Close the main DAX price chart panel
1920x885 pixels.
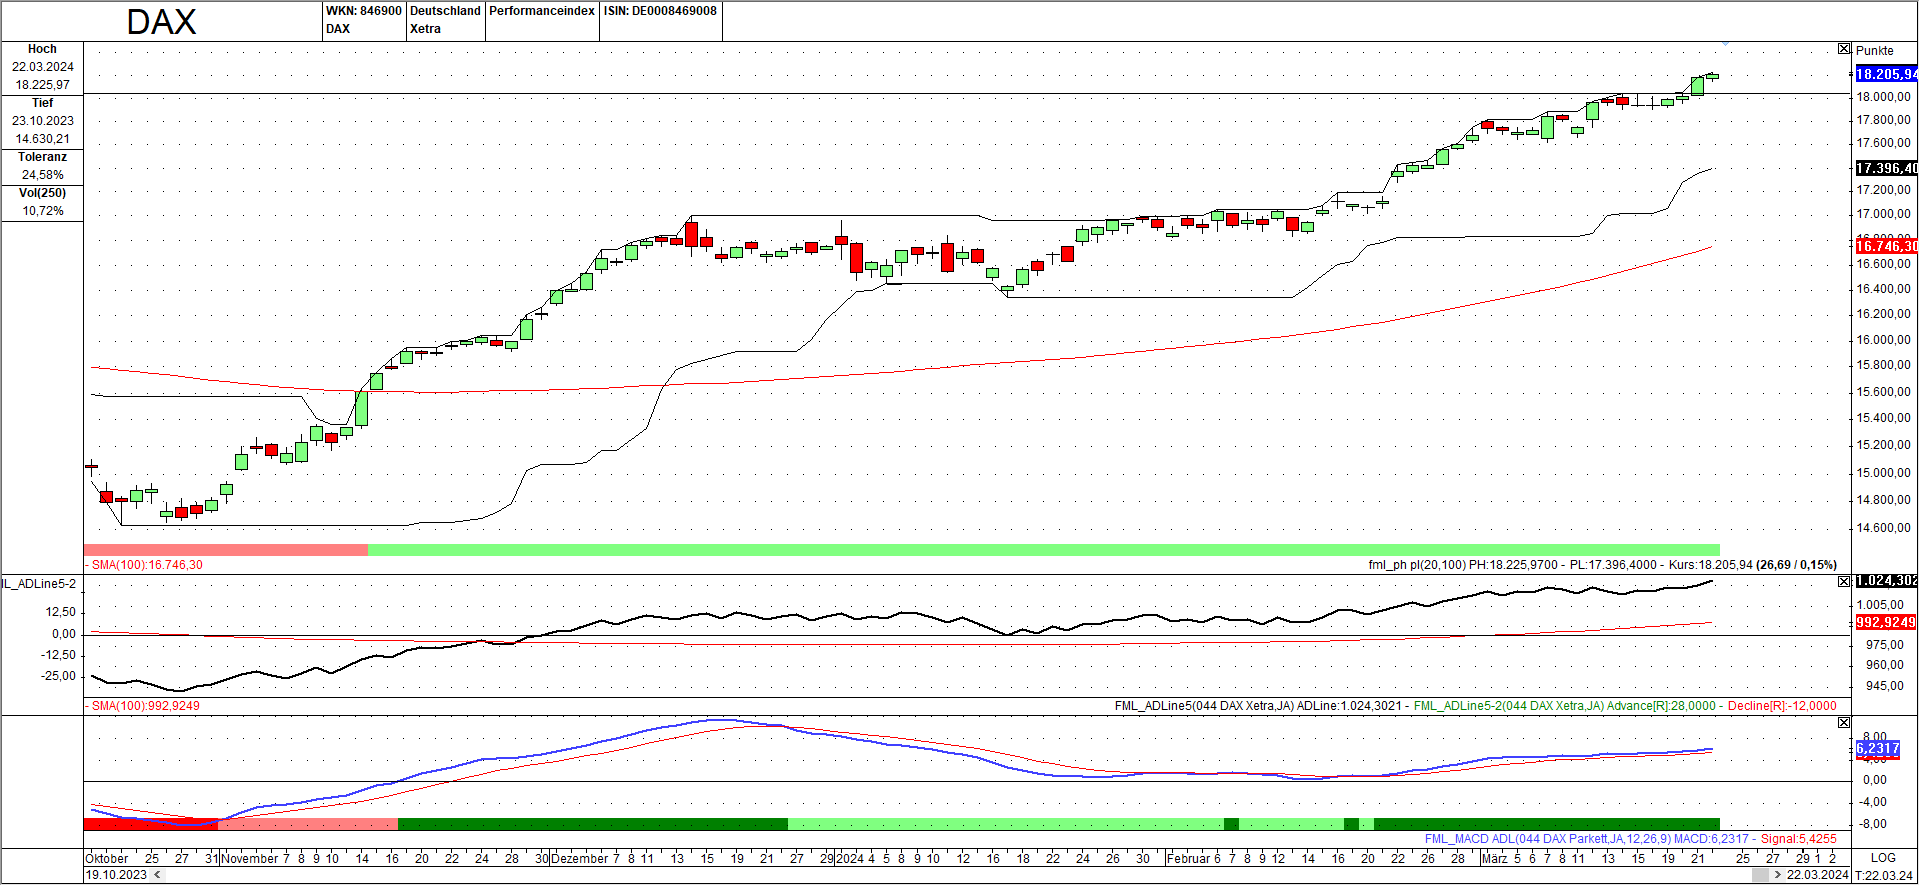click(1844, 49)
